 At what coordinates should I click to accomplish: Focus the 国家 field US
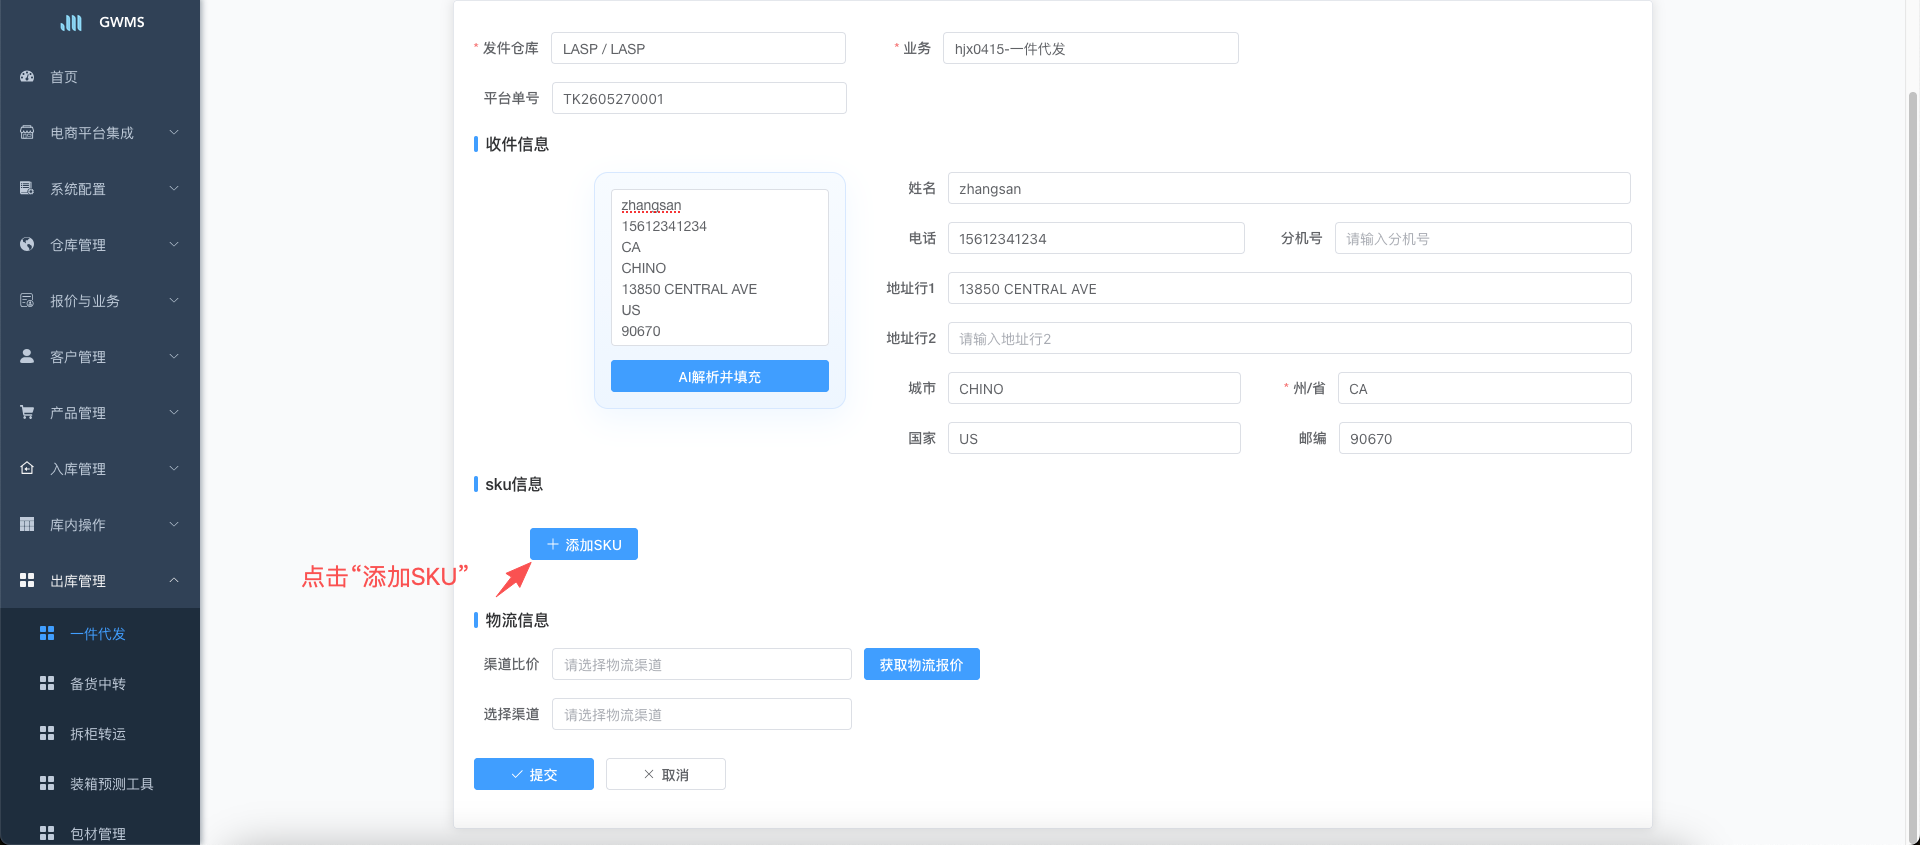point(1094,438)
